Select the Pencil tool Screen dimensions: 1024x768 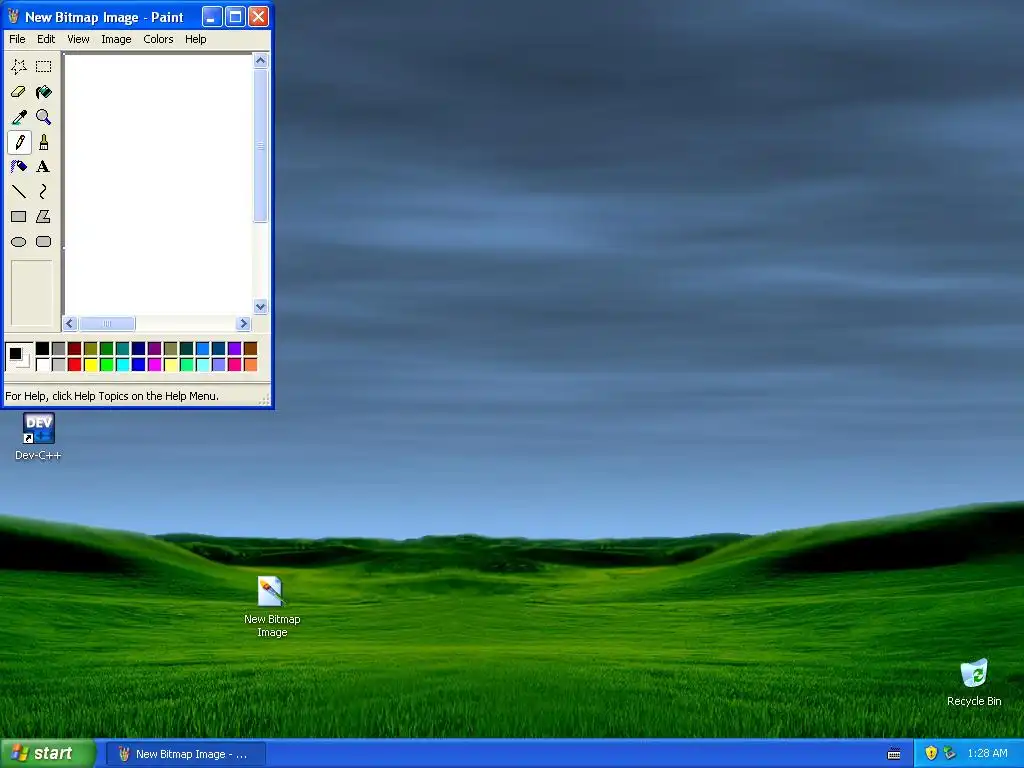pyautogui.click(x=19, y=142)
